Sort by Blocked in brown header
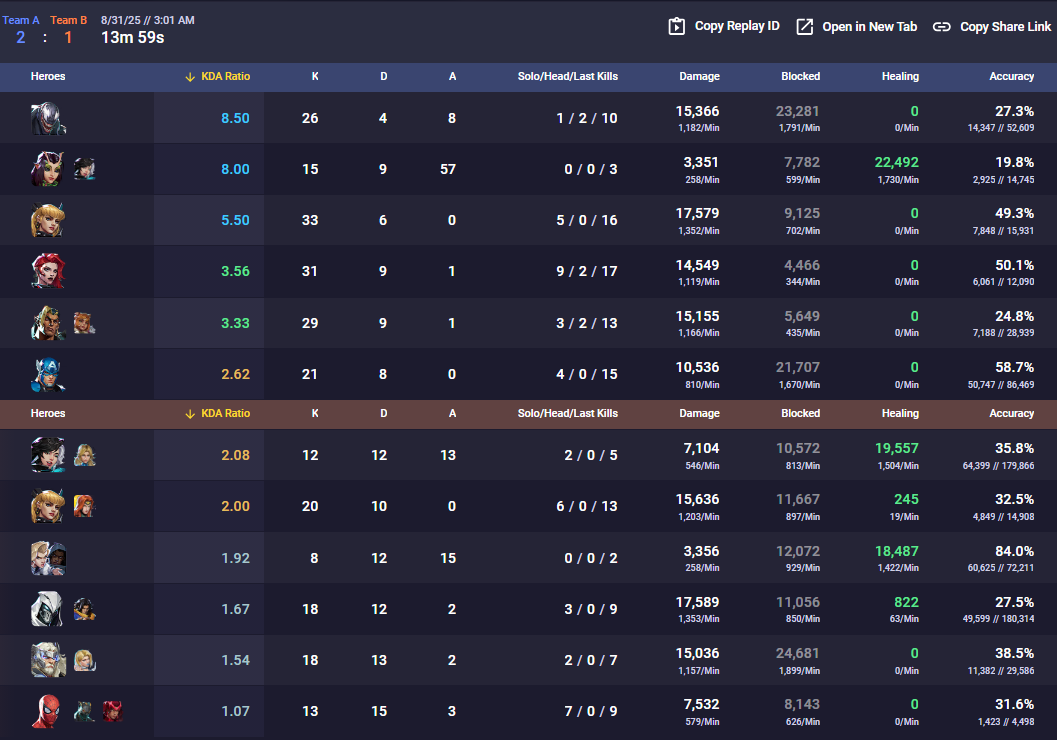1057x740 pixels. click(800, 413)
